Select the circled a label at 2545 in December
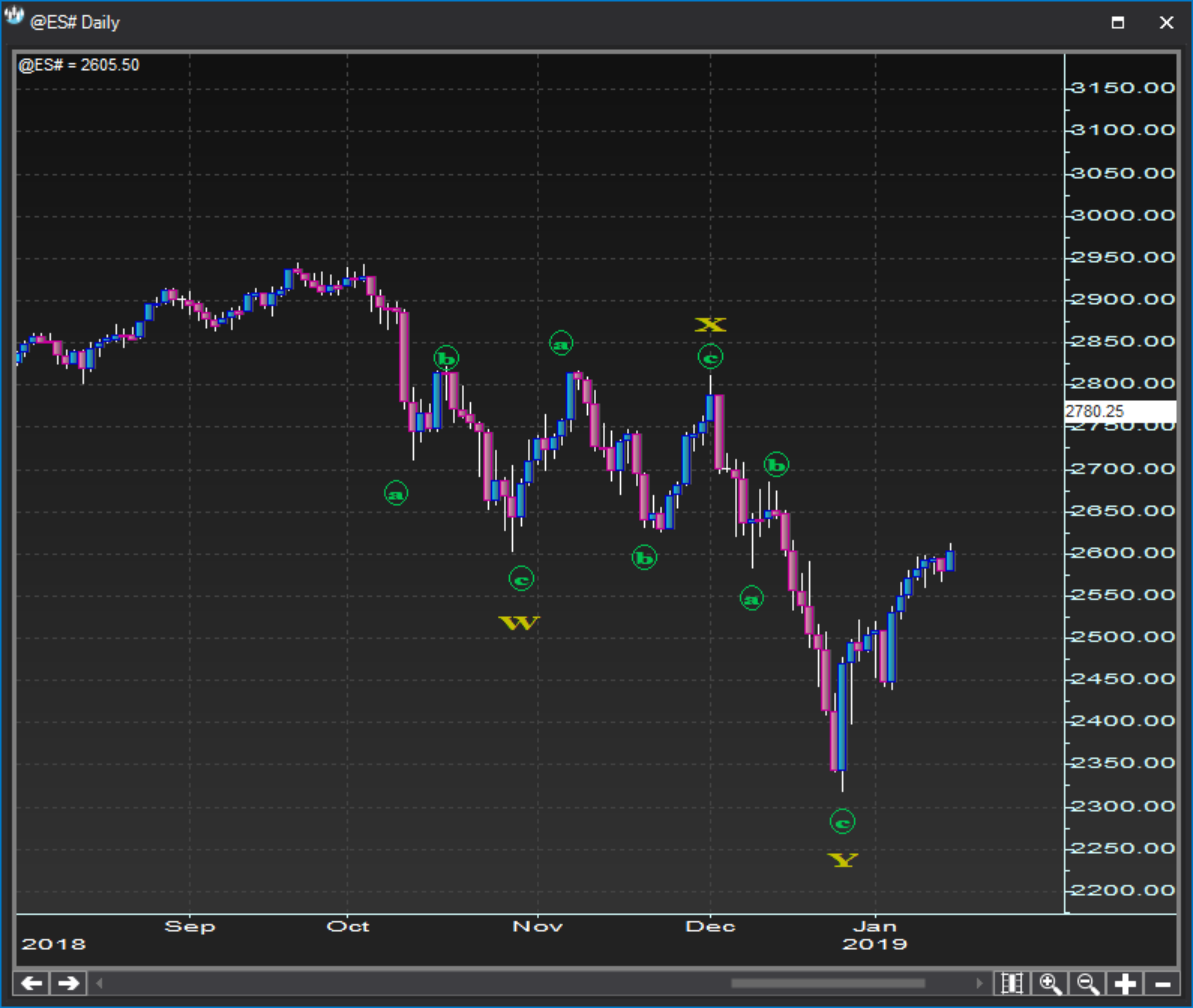This screenshot has width=1193, height=1008. (x=752, y=598)
